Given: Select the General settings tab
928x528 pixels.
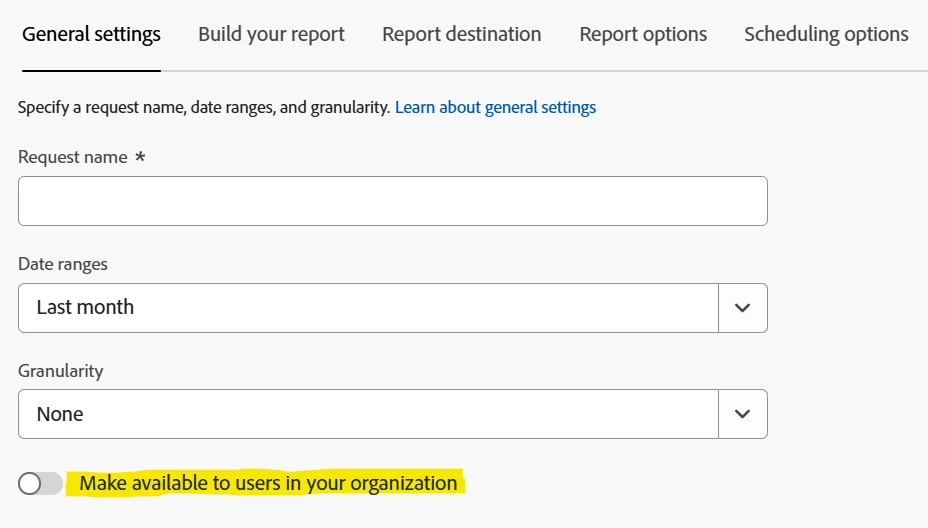Looking at the screenshot, I should 91,34.
